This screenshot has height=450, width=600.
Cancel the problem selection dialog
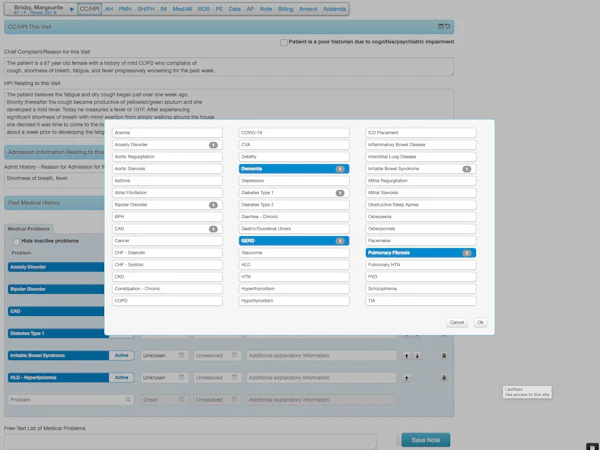tap(457, 322)
